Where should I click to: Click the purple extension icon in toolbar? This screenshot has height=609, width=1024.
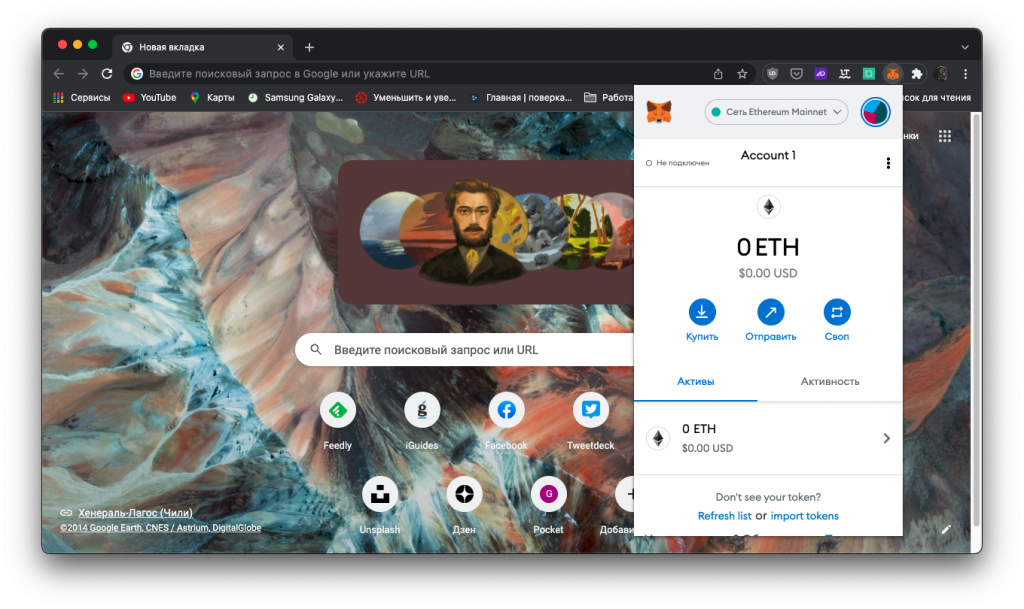pos(820,74)
